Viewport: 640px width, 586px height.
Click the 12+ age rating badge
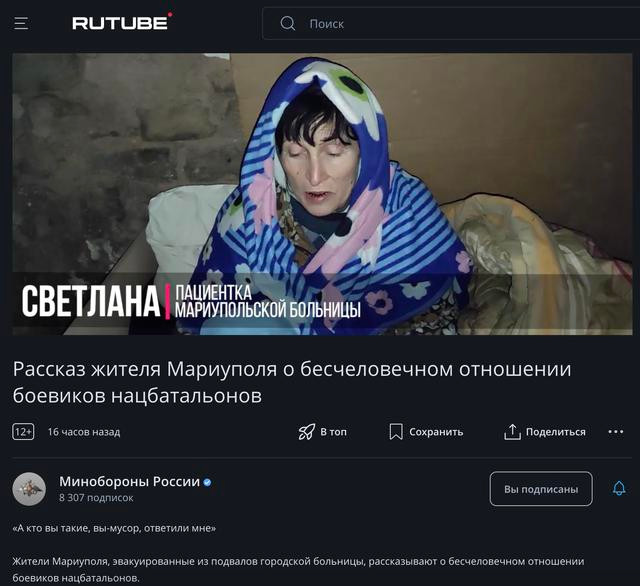[23, 432]
